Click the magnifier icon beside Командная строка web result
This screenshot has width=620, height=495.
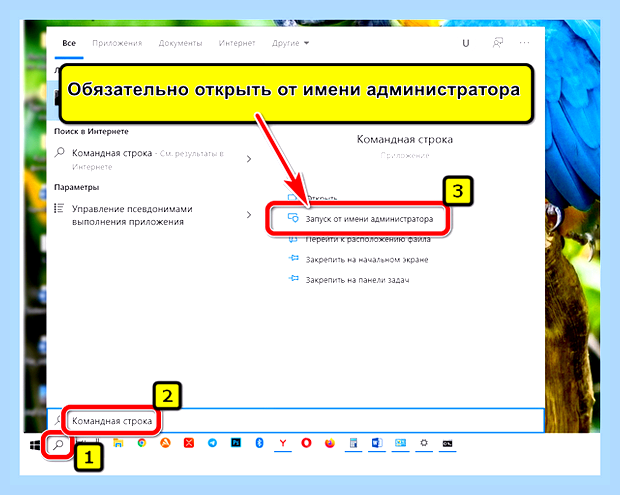click(59, 152)
